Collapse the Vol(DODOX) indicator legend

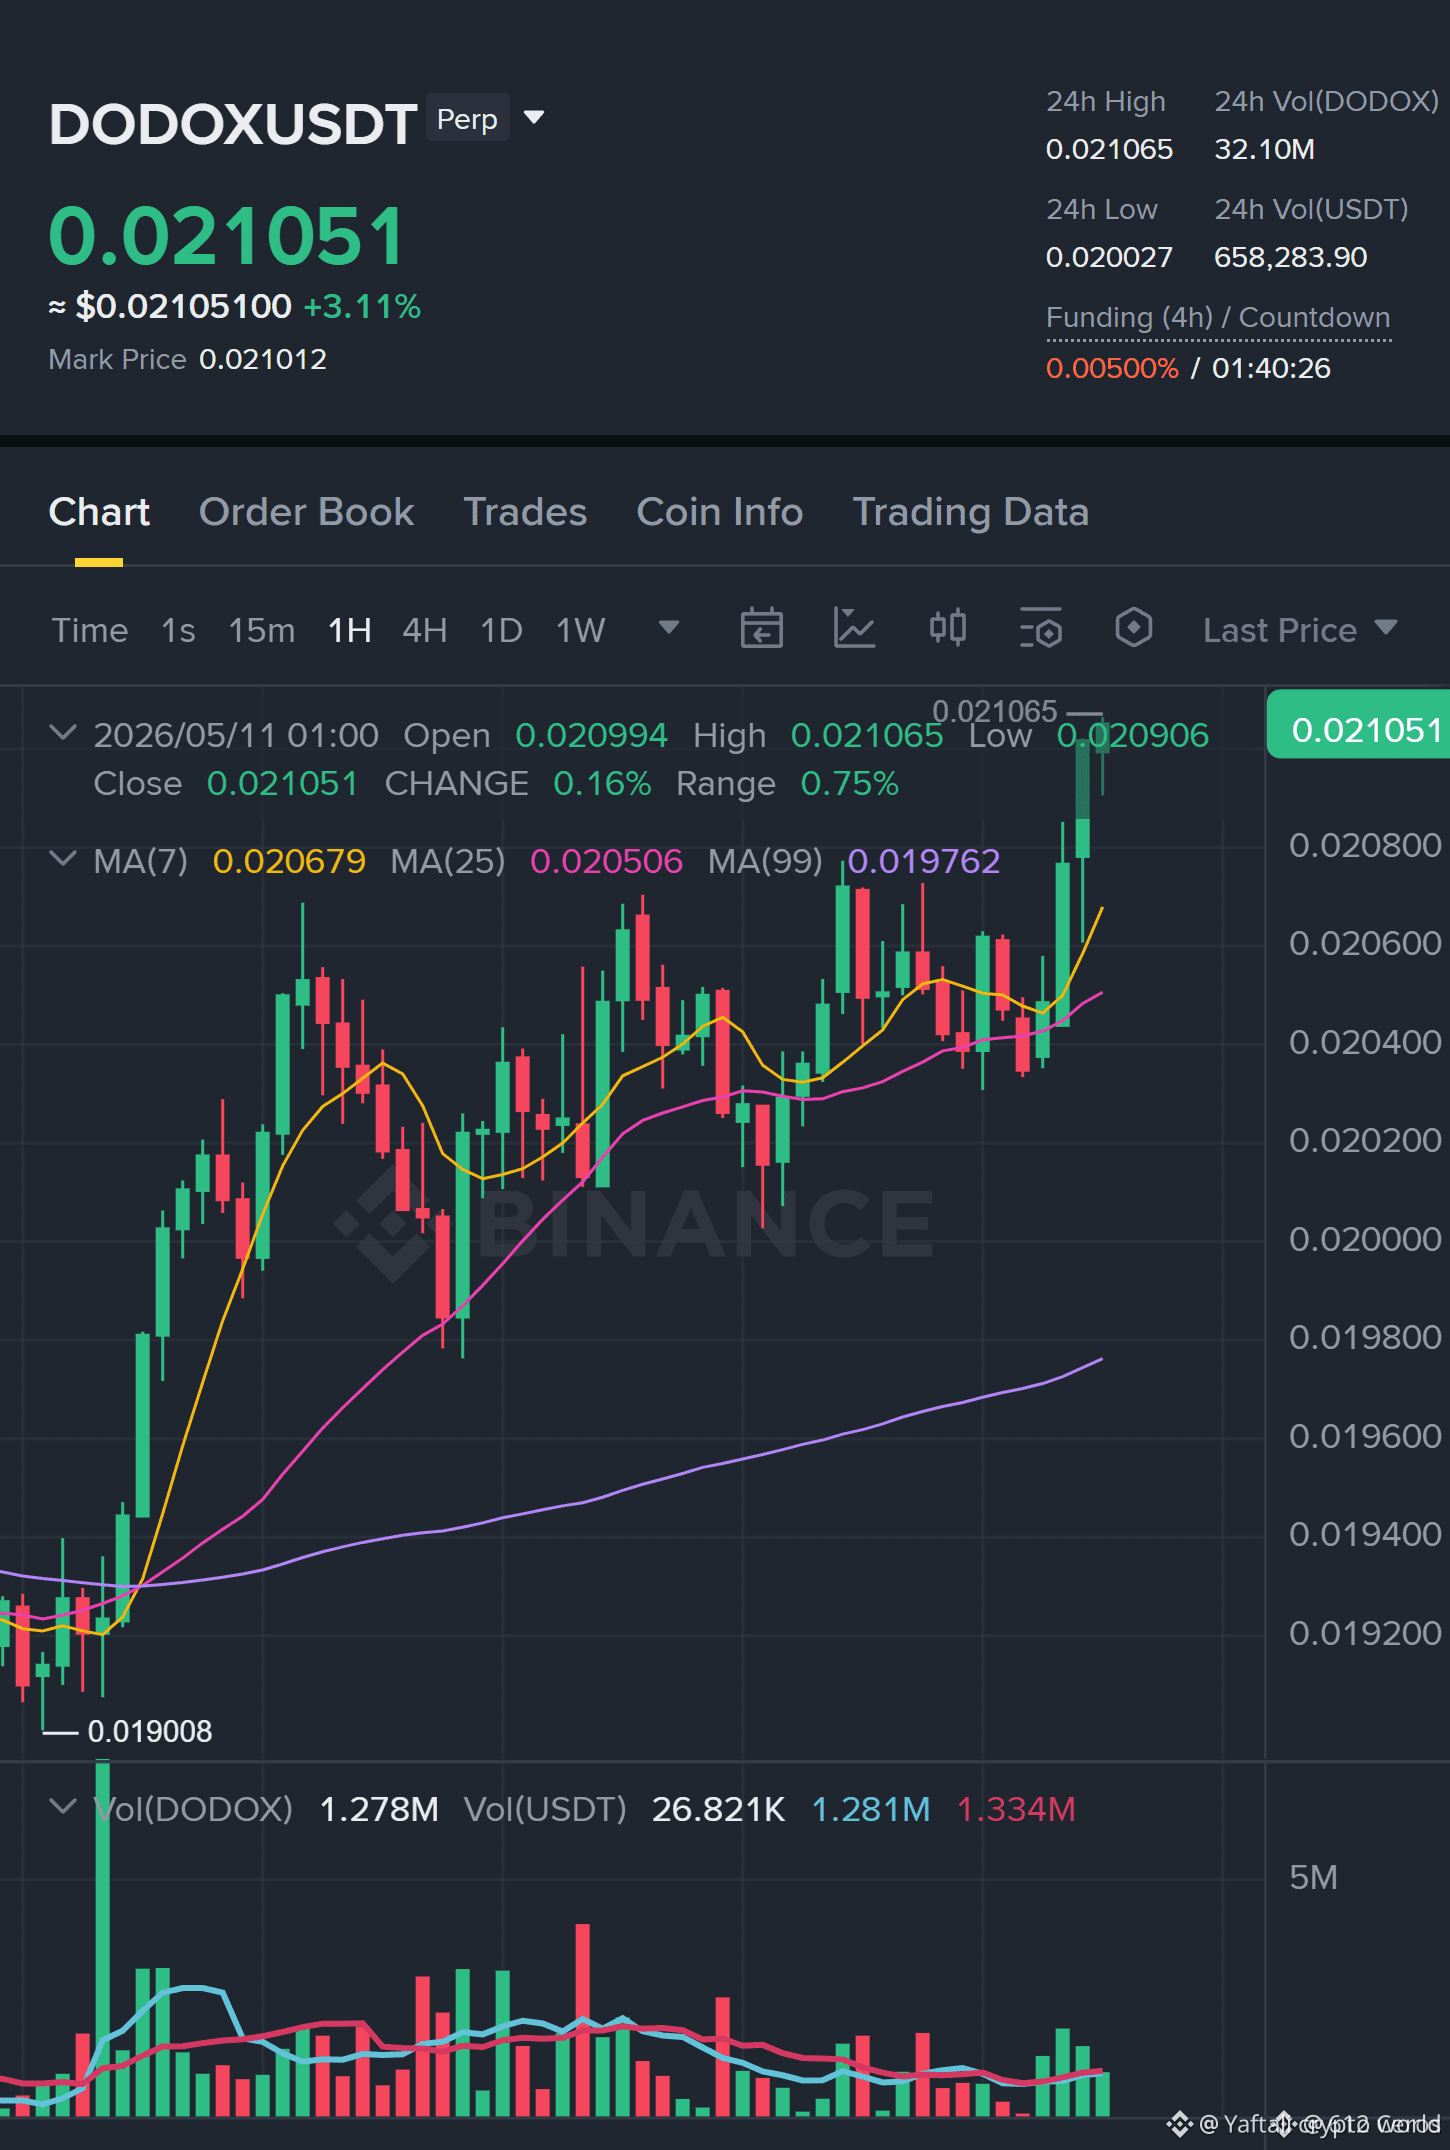click(63, 1807)
